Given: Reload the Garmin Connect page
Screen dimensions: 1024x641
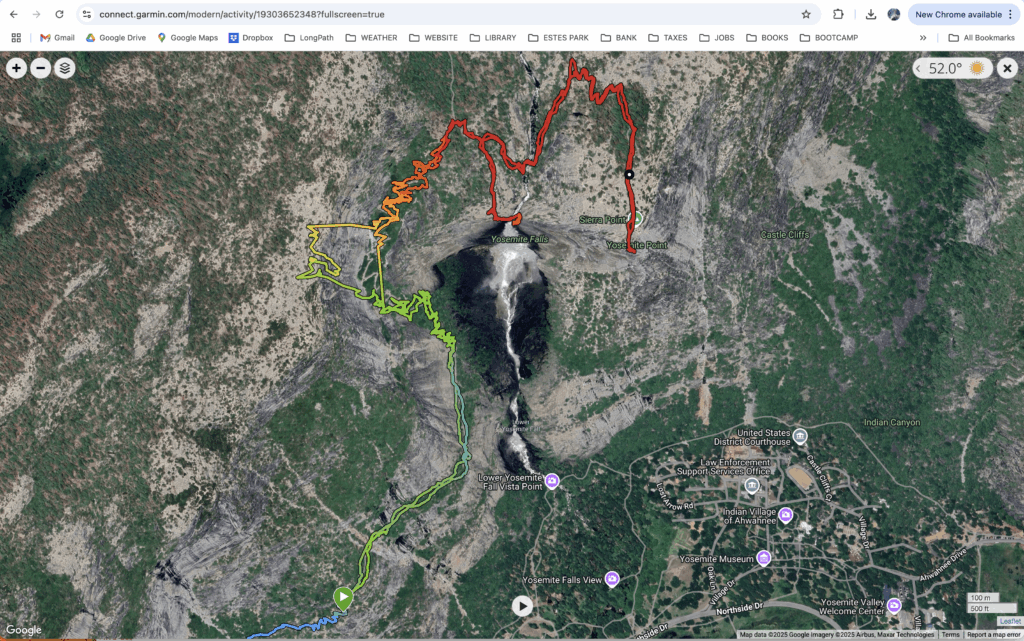Looking at the screenshot, I should click(x=60, y=15).
